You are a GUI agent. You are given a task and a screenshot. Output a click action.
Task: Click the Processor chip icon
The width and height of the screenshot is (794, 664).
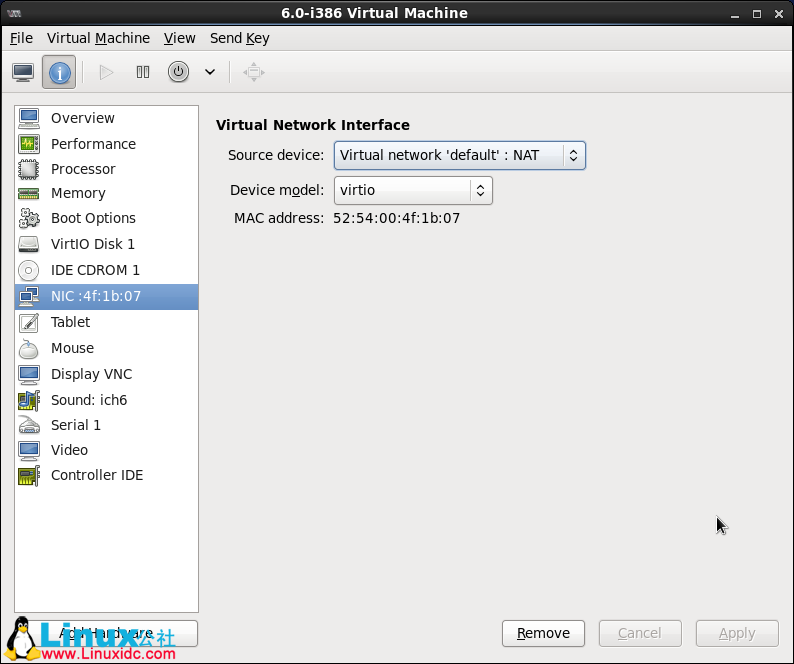(29, 169)
